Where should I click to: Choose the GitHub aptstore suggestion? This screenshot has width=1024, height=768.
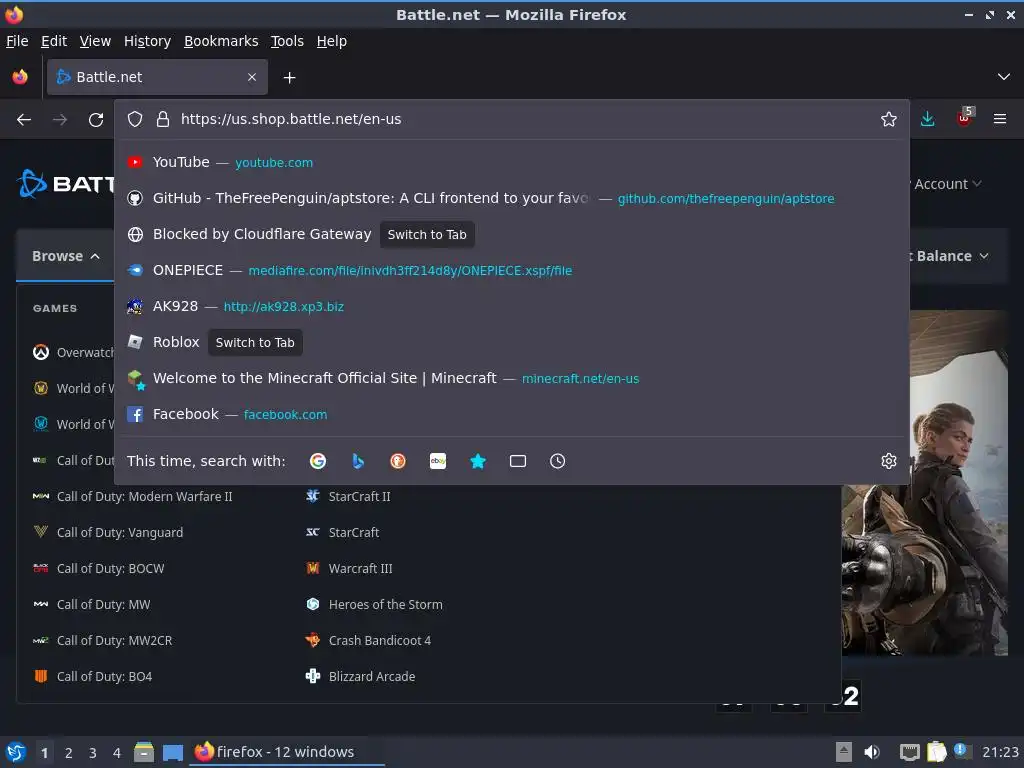pyautogui.click(x=511, y=198)
